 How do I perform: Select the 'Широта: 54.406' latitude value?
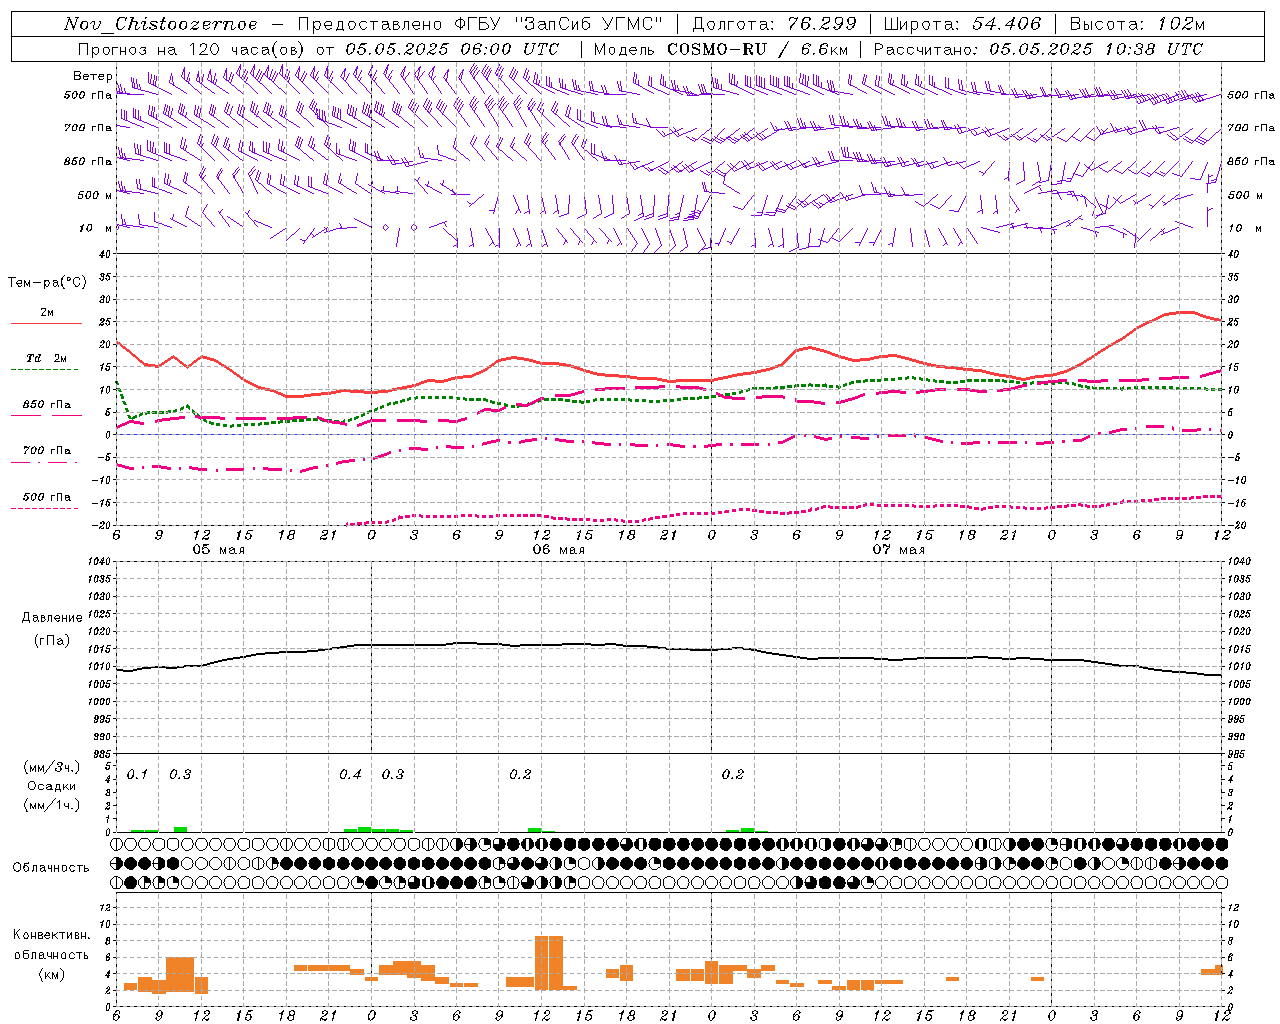pyautogui.click(x=962, y=24)
